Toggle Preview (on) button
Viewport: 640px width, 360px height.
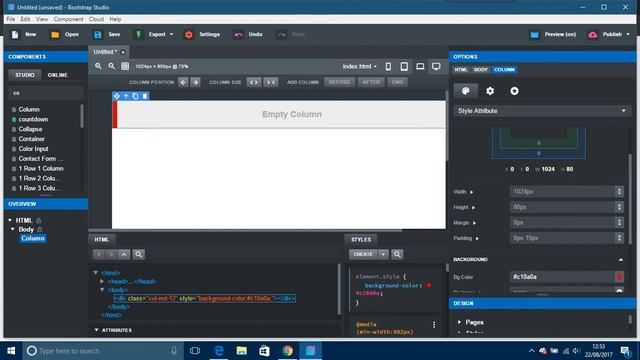(x=553, y=34)
